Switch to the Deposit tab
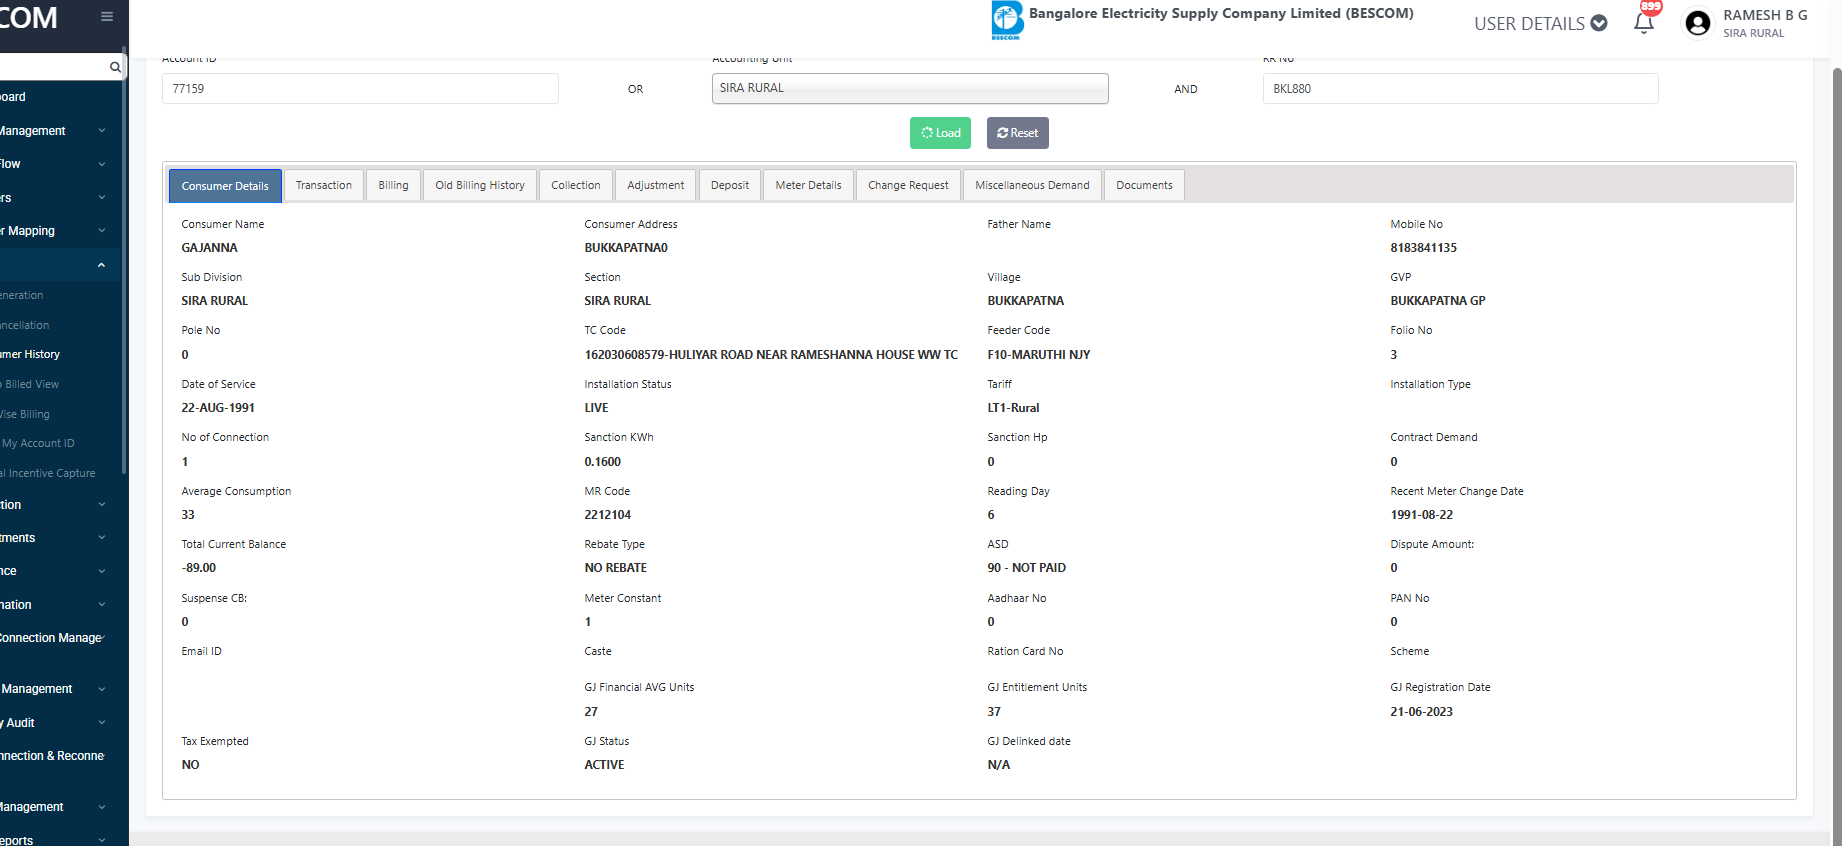 [730, 185]
